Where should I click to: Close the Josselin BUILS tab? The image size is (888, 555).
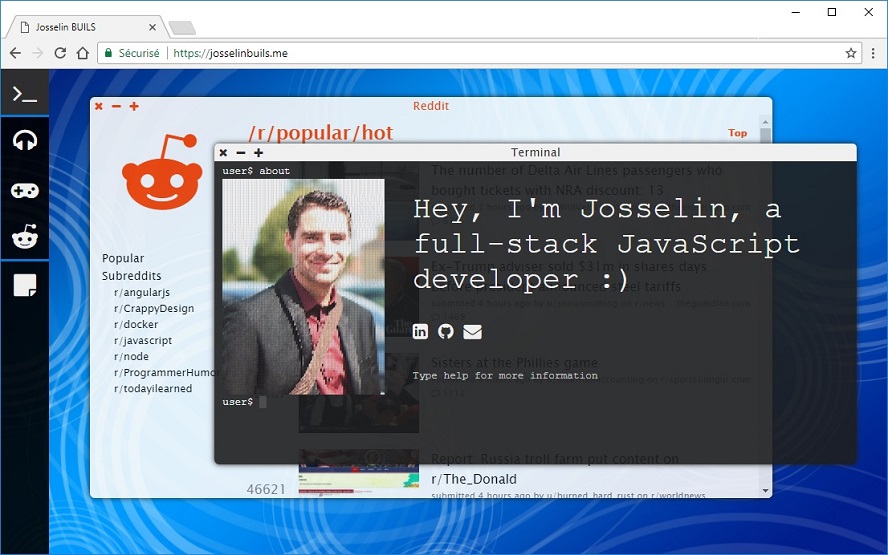[152, 27]
